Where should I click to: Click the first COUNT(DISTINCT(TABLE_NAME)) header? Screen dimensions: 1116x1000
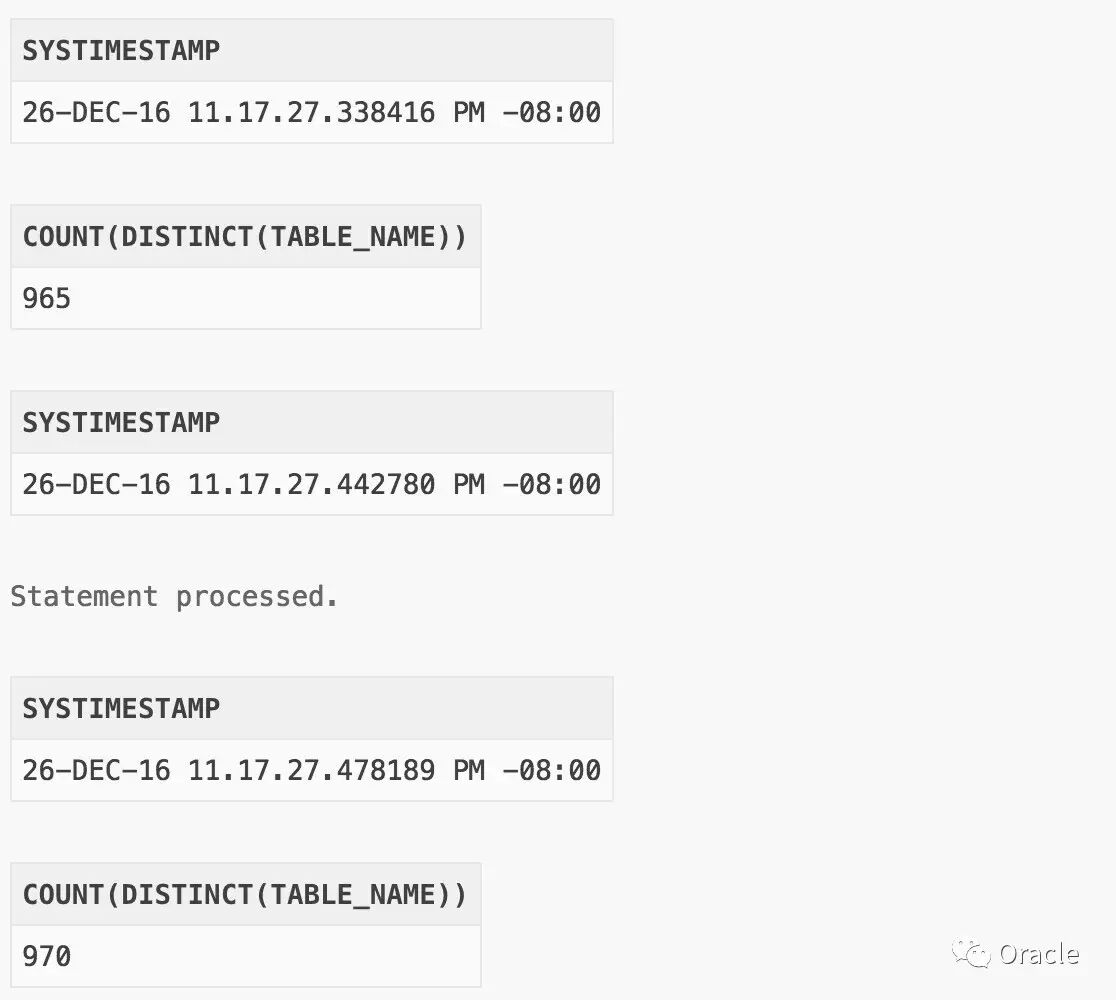245,236
